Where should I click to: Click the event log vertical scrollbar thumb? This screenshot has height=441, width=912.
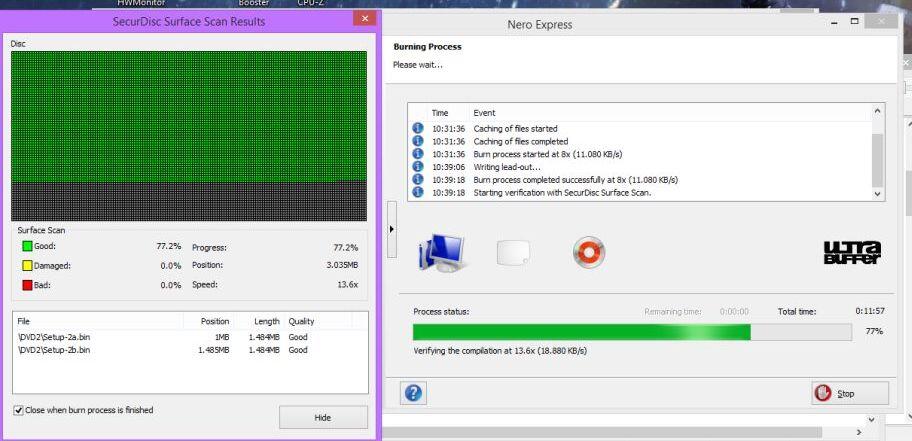(x=878, y=159)
